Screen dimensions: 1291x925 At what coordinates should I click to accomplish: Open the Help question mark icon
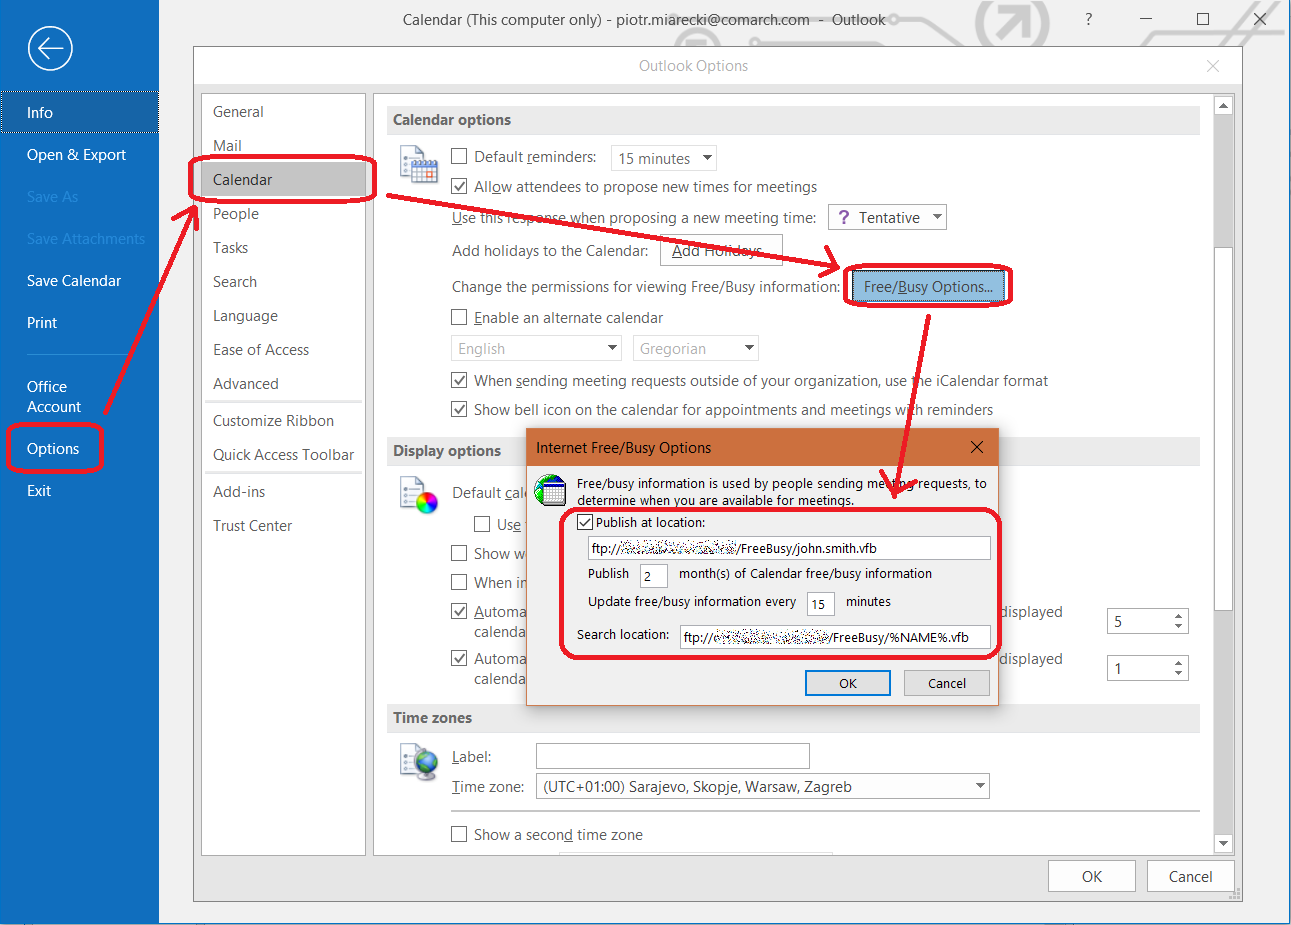pyautogui.click(x=1088, y=19)
